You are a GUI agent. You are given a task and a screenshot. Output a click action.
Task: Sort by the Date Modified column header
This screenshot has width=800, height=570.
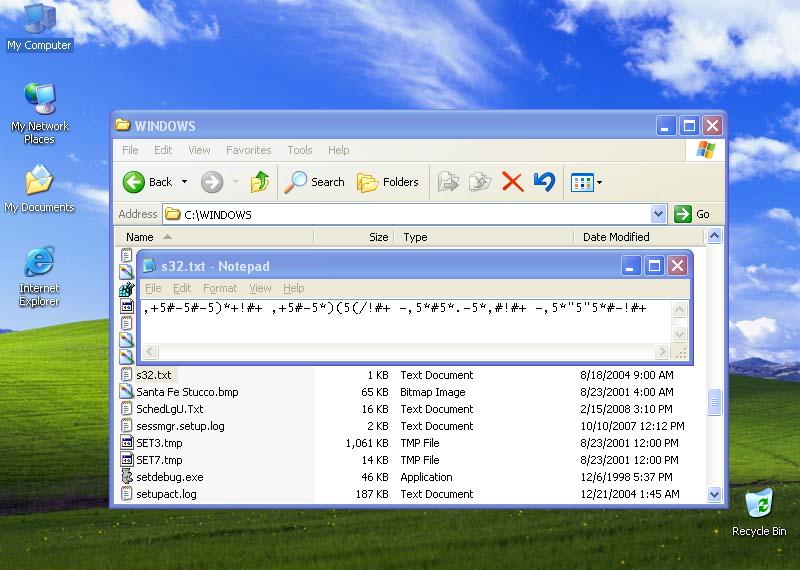click(639, 237)
